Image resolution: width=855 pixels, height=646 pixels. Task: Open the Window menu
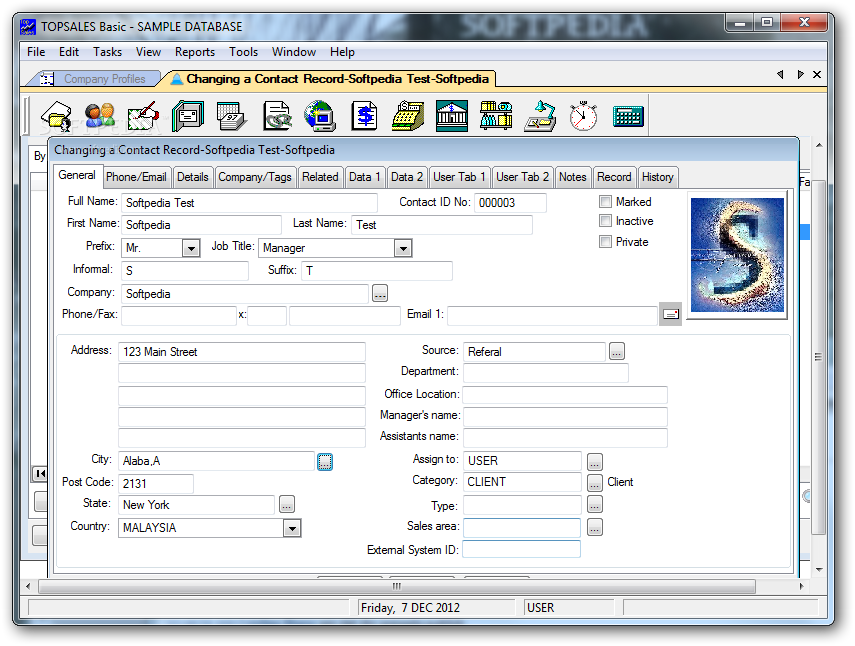pos(294,52)
